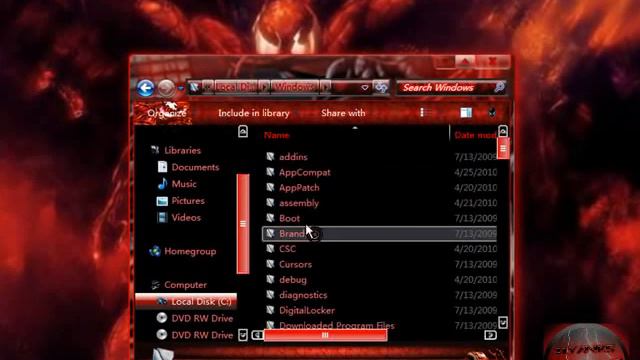Open Documents library
This screenshot has width=640, height=360.
(195, 167)
